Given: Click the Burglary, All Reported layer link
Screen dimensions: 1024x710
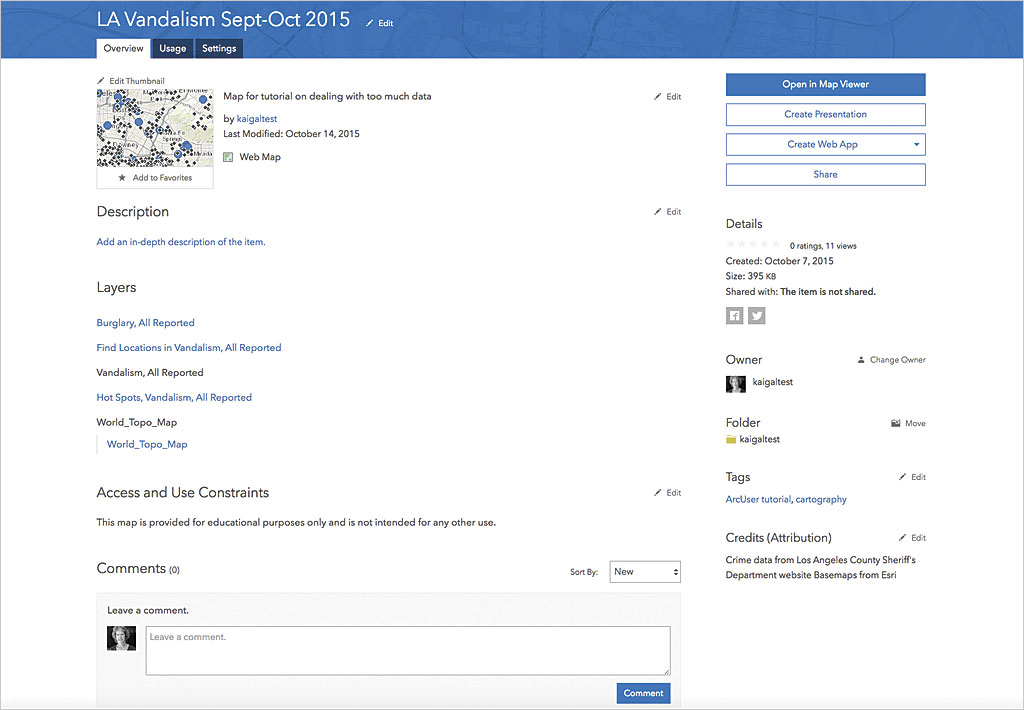Looking at the screenshot, I should (145, 323).
